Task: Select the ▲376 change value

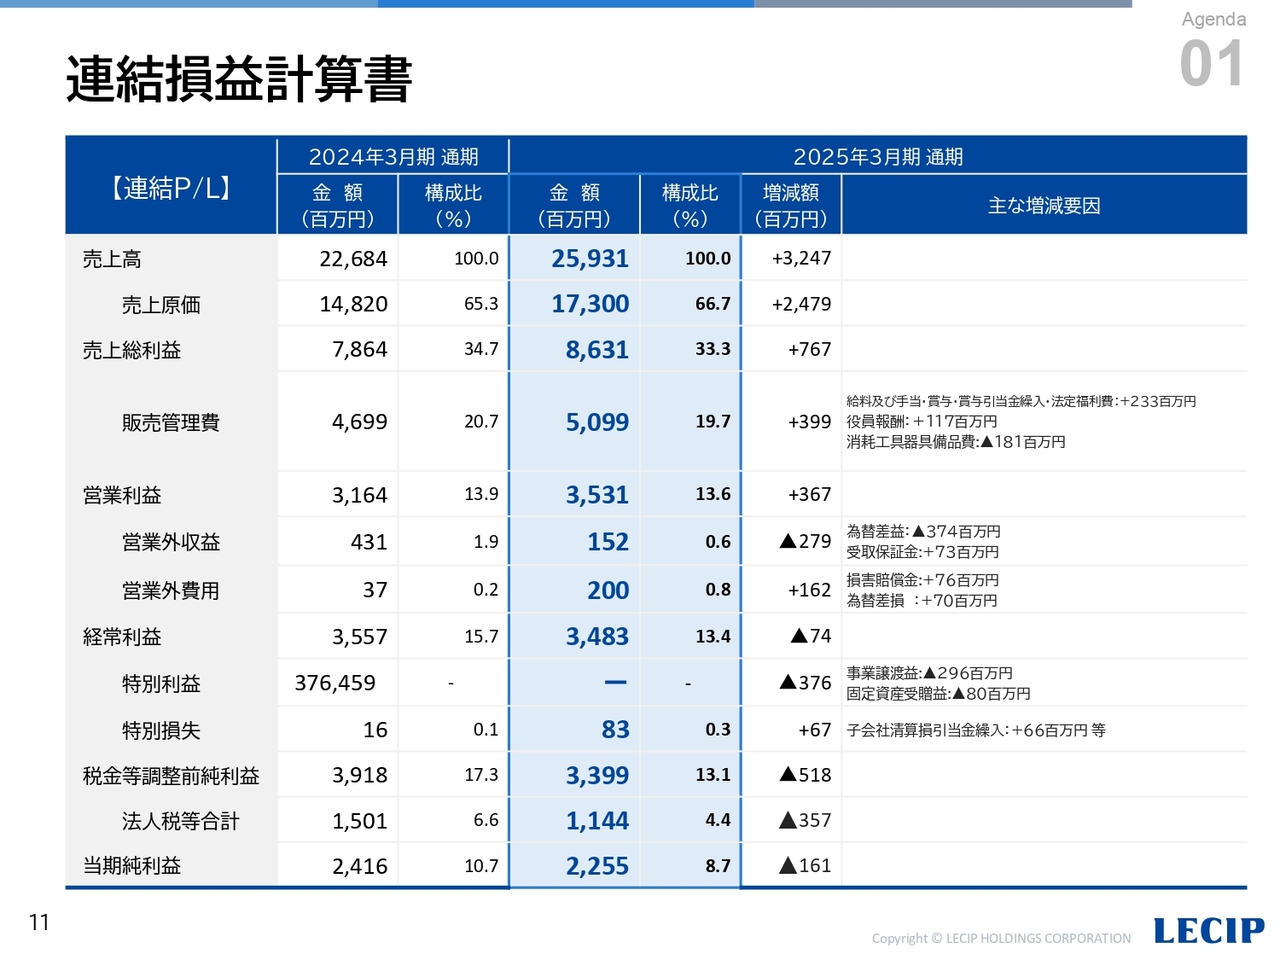Action: point(805,683)
